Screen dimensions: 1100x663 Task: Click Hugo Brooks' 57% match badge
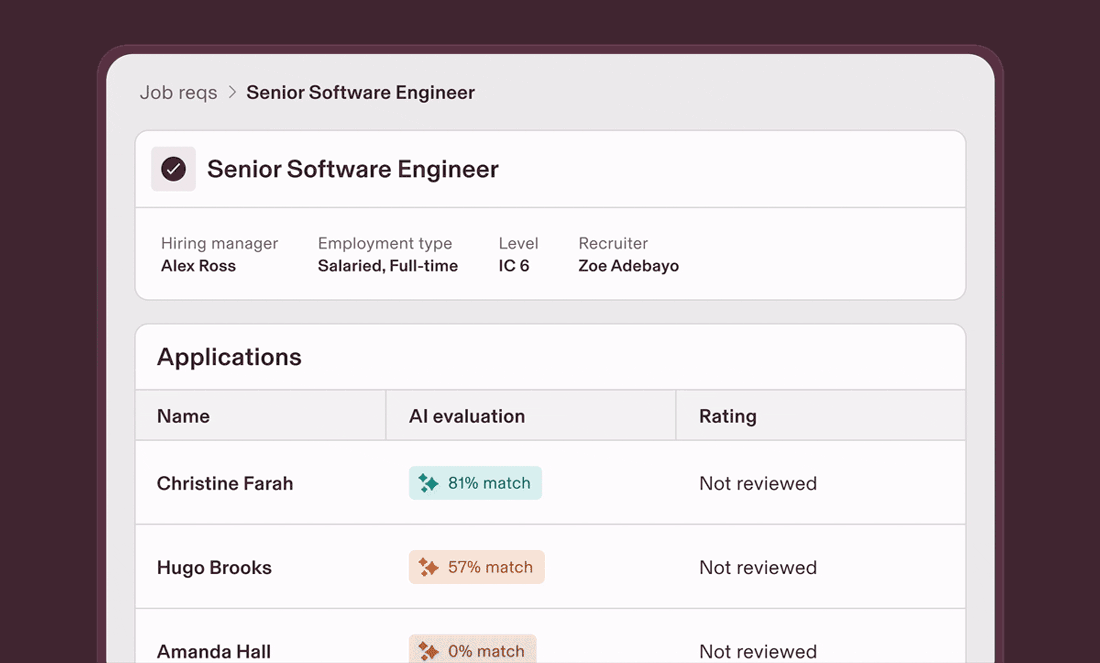(x=476, y=566)
